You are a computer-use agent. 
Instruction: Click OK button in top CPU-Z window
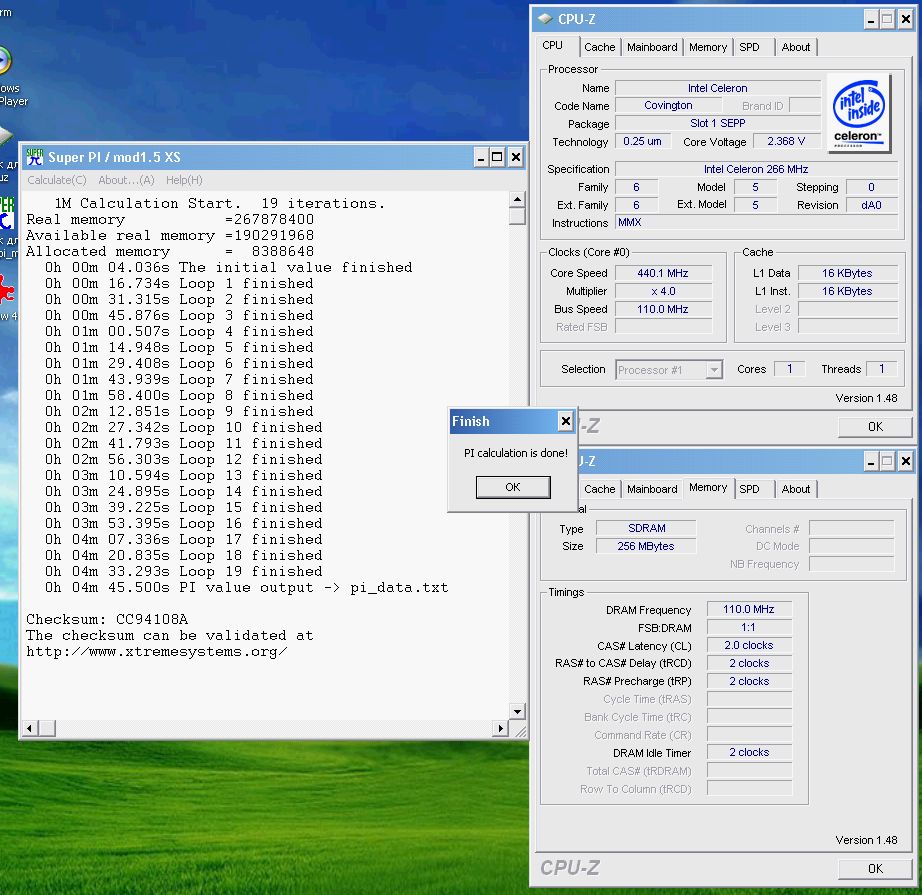[875, 426]
